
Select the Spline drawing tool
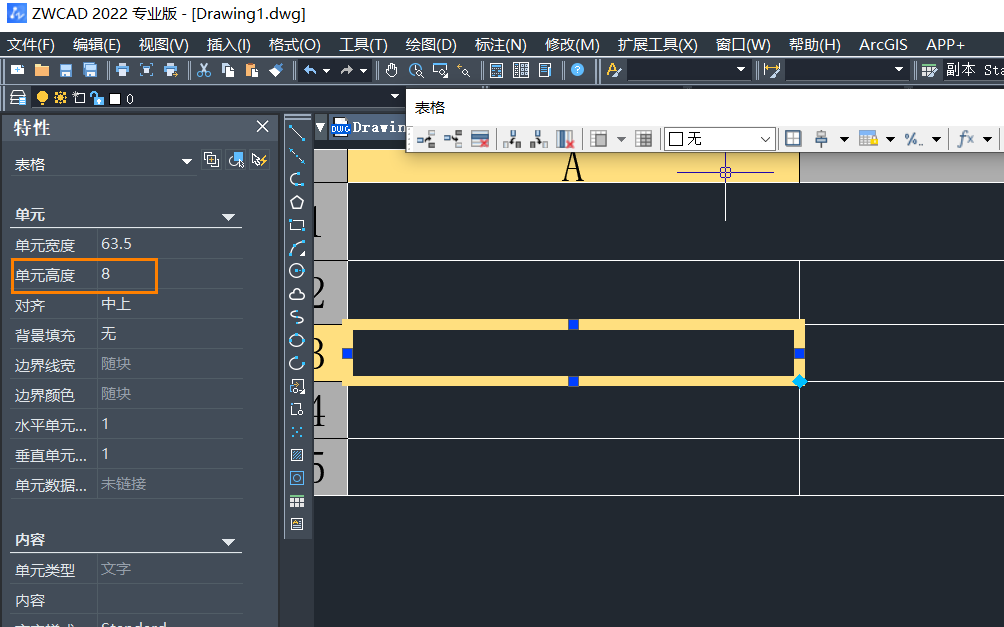pyautogui.click(x=297, y=317)
